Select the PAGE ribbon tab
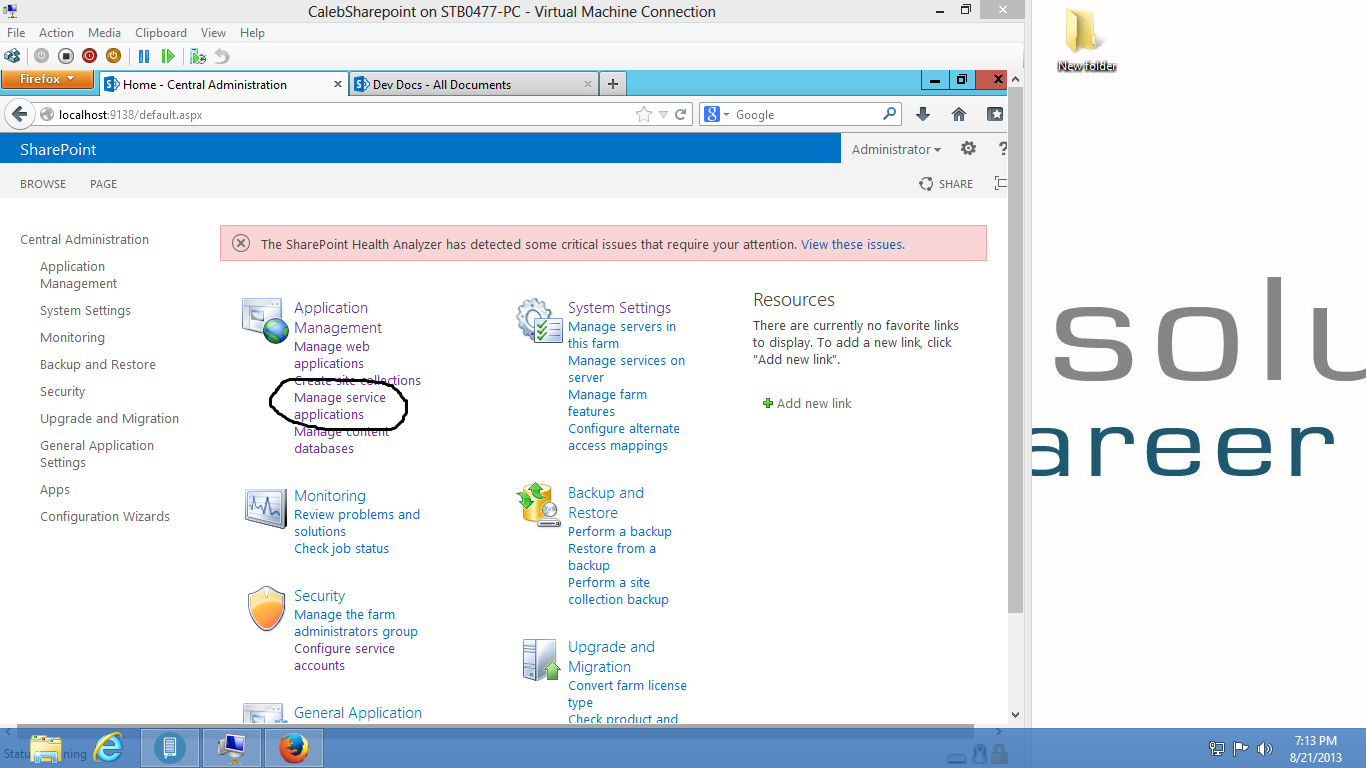Image resolution: width=1366 pixels, height=768 pixels. coord(103,184)
